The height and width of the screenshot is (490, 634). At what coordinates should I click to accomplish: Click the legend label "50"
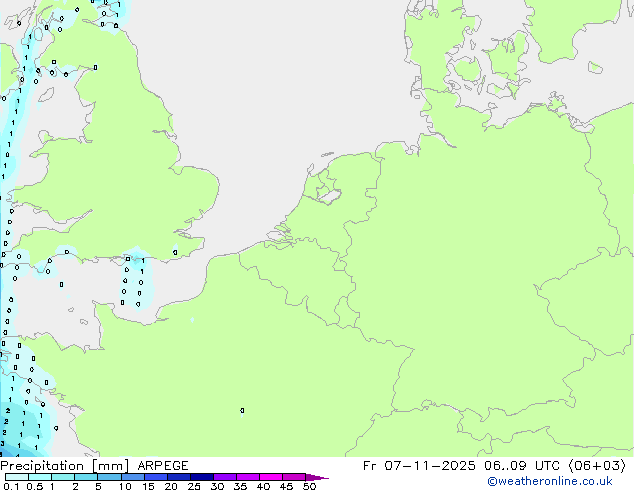(309, 486)
